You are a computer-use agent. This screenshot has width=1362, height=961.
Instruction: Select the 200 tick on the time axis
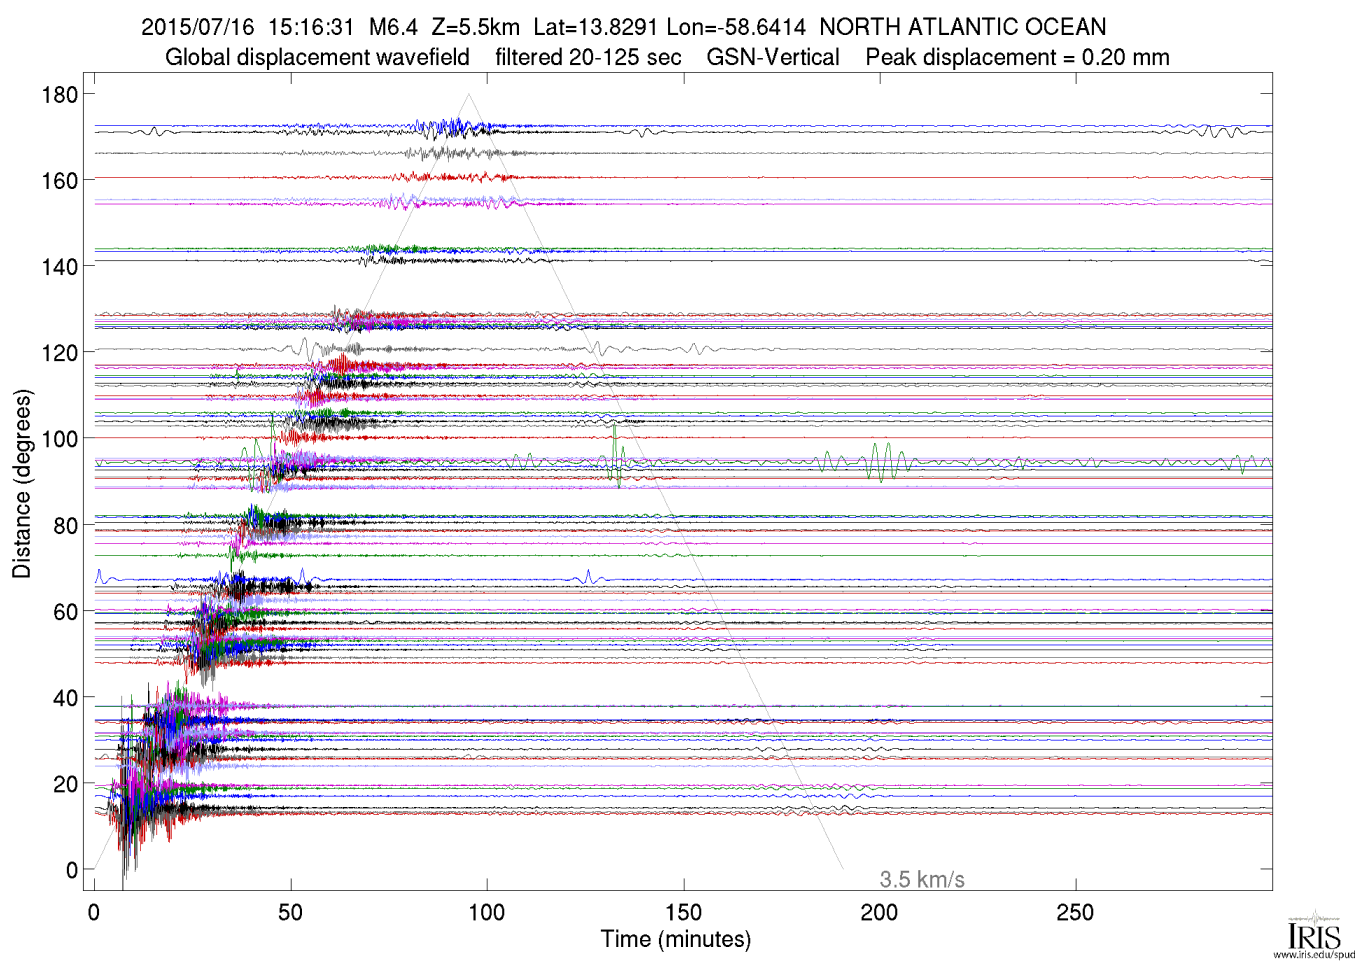coord(879,912)
